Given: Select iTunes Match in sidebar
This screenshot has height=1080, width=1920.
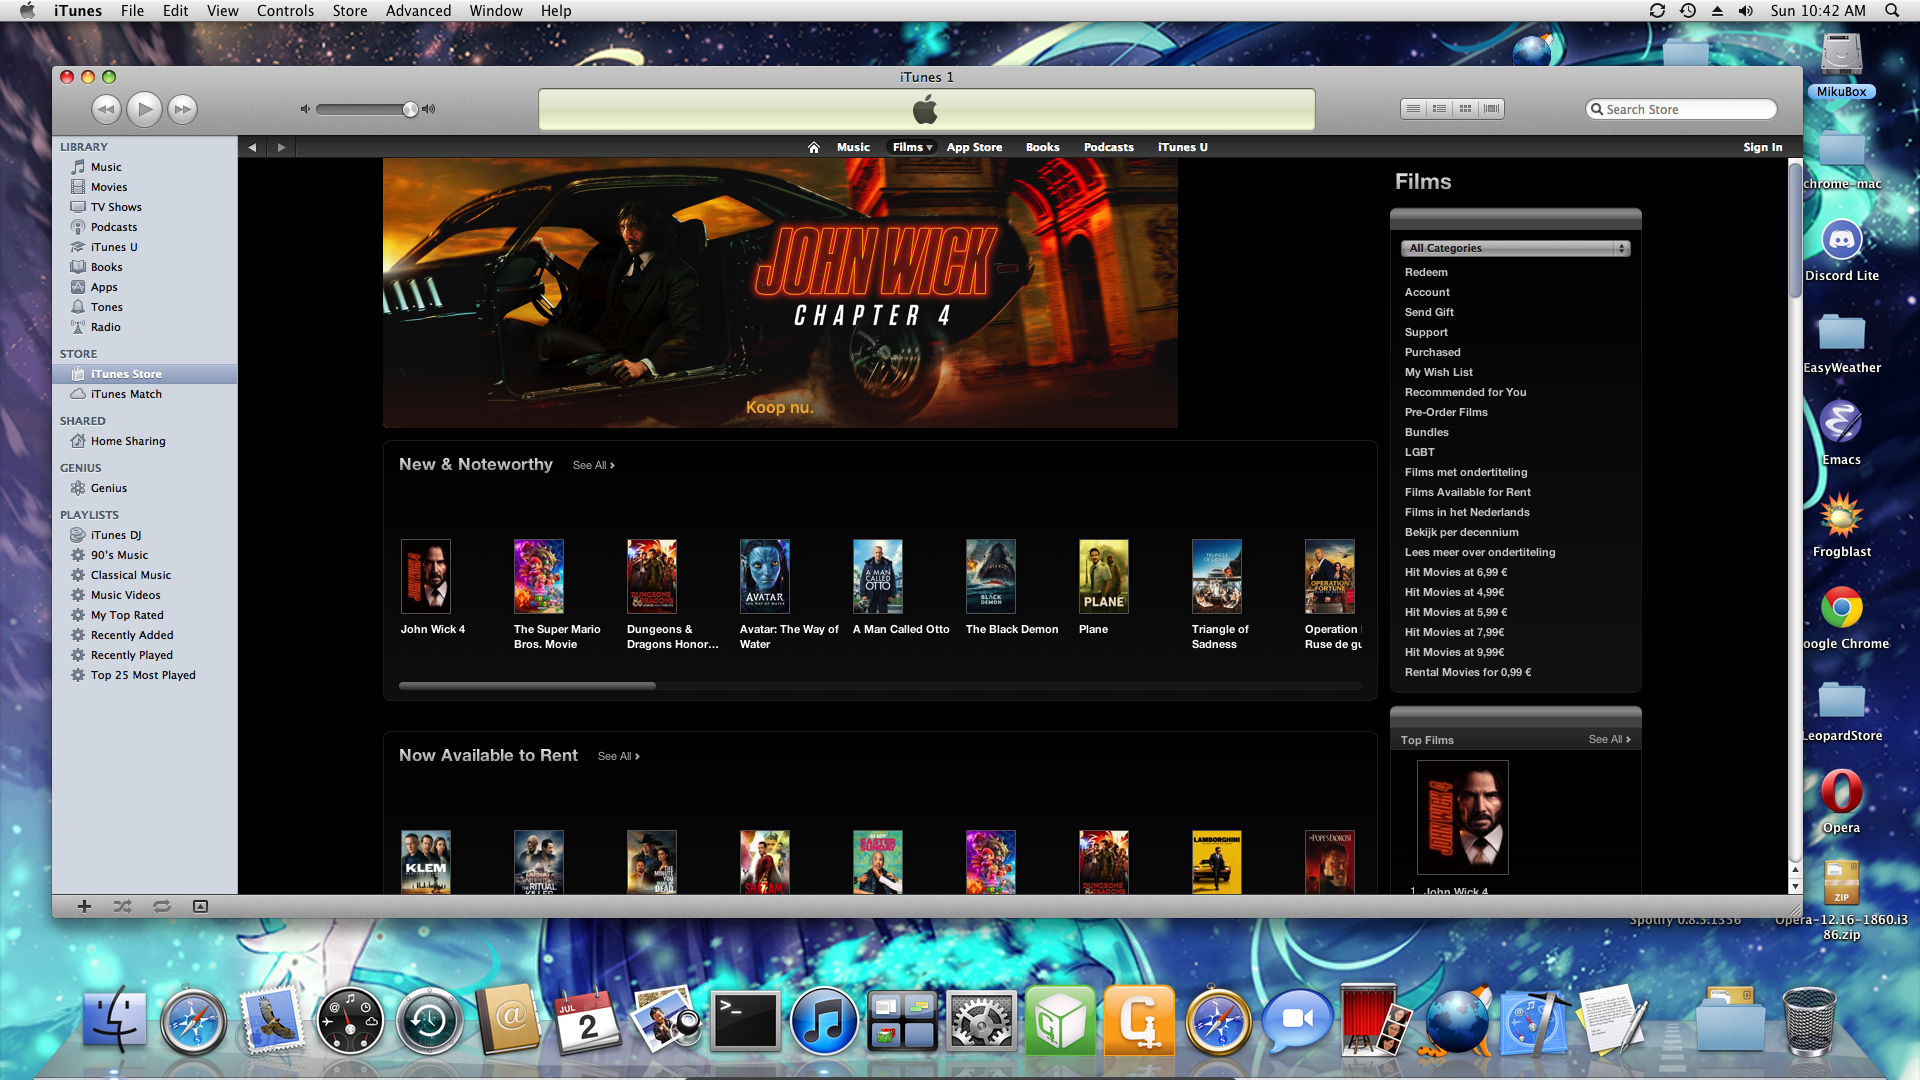Looking at the screenshot, I should [126, 394].
